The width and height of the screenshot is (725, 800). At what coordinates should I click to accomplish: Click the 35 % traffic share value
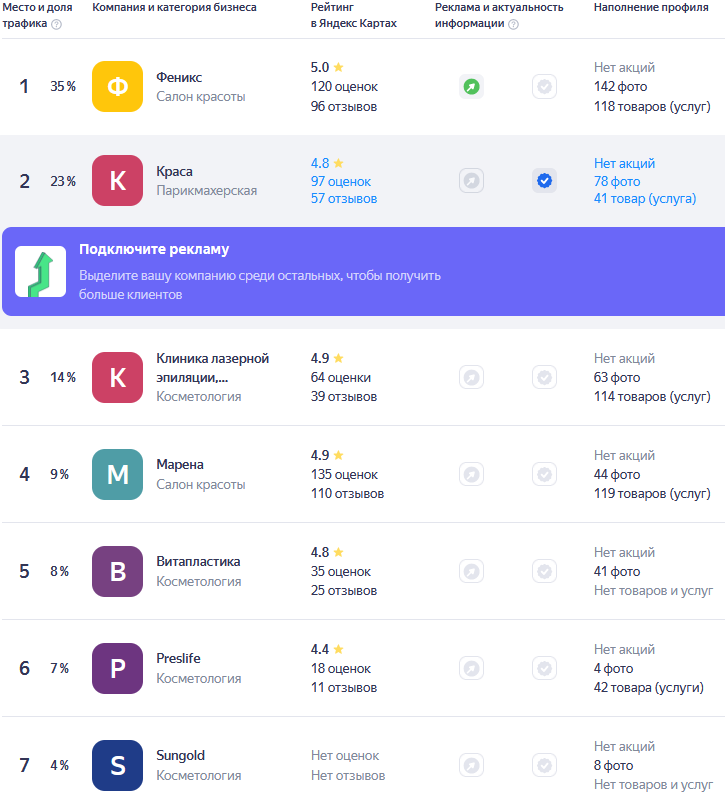pyautogui.click(x=63, y=87)
